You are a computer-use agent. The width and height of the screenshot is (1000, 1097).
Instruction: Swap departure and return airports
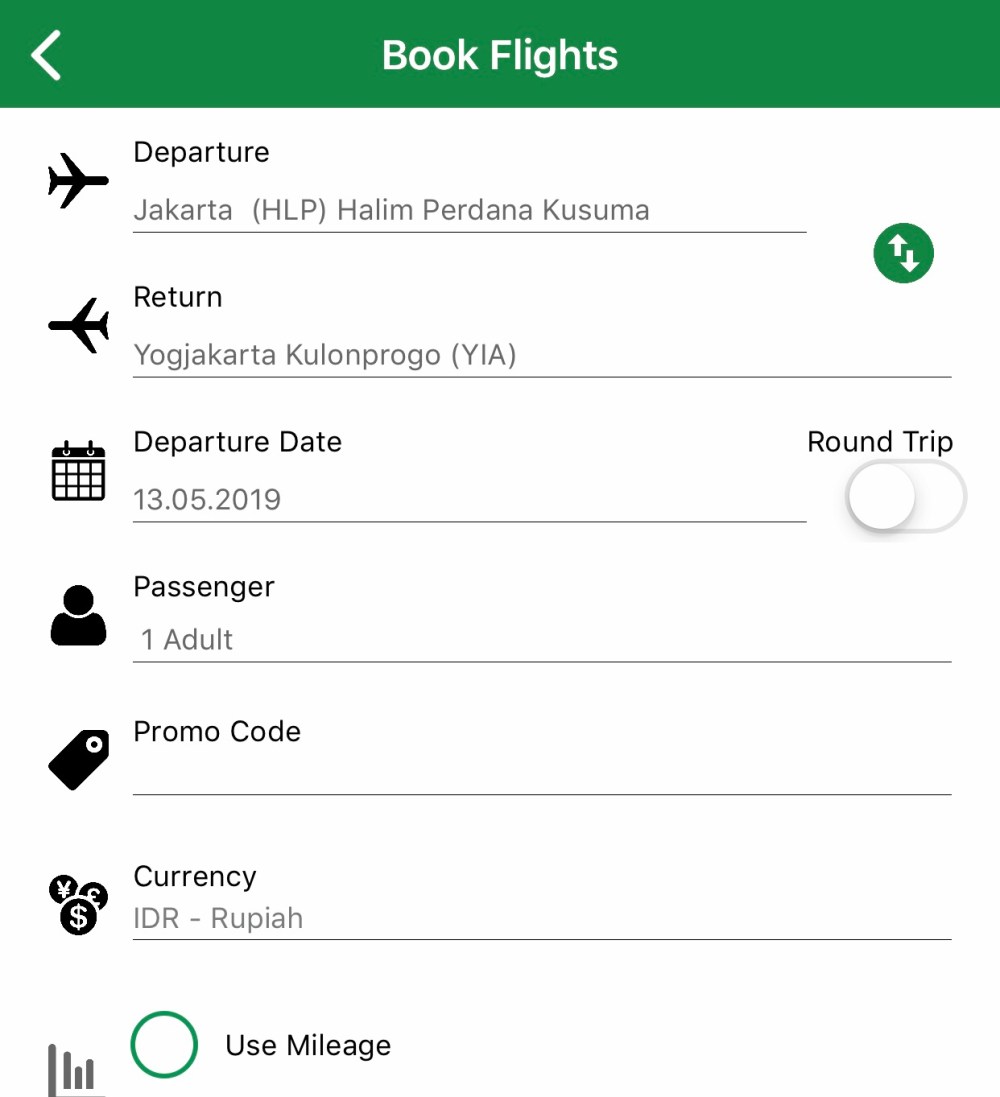pos(903,253)
